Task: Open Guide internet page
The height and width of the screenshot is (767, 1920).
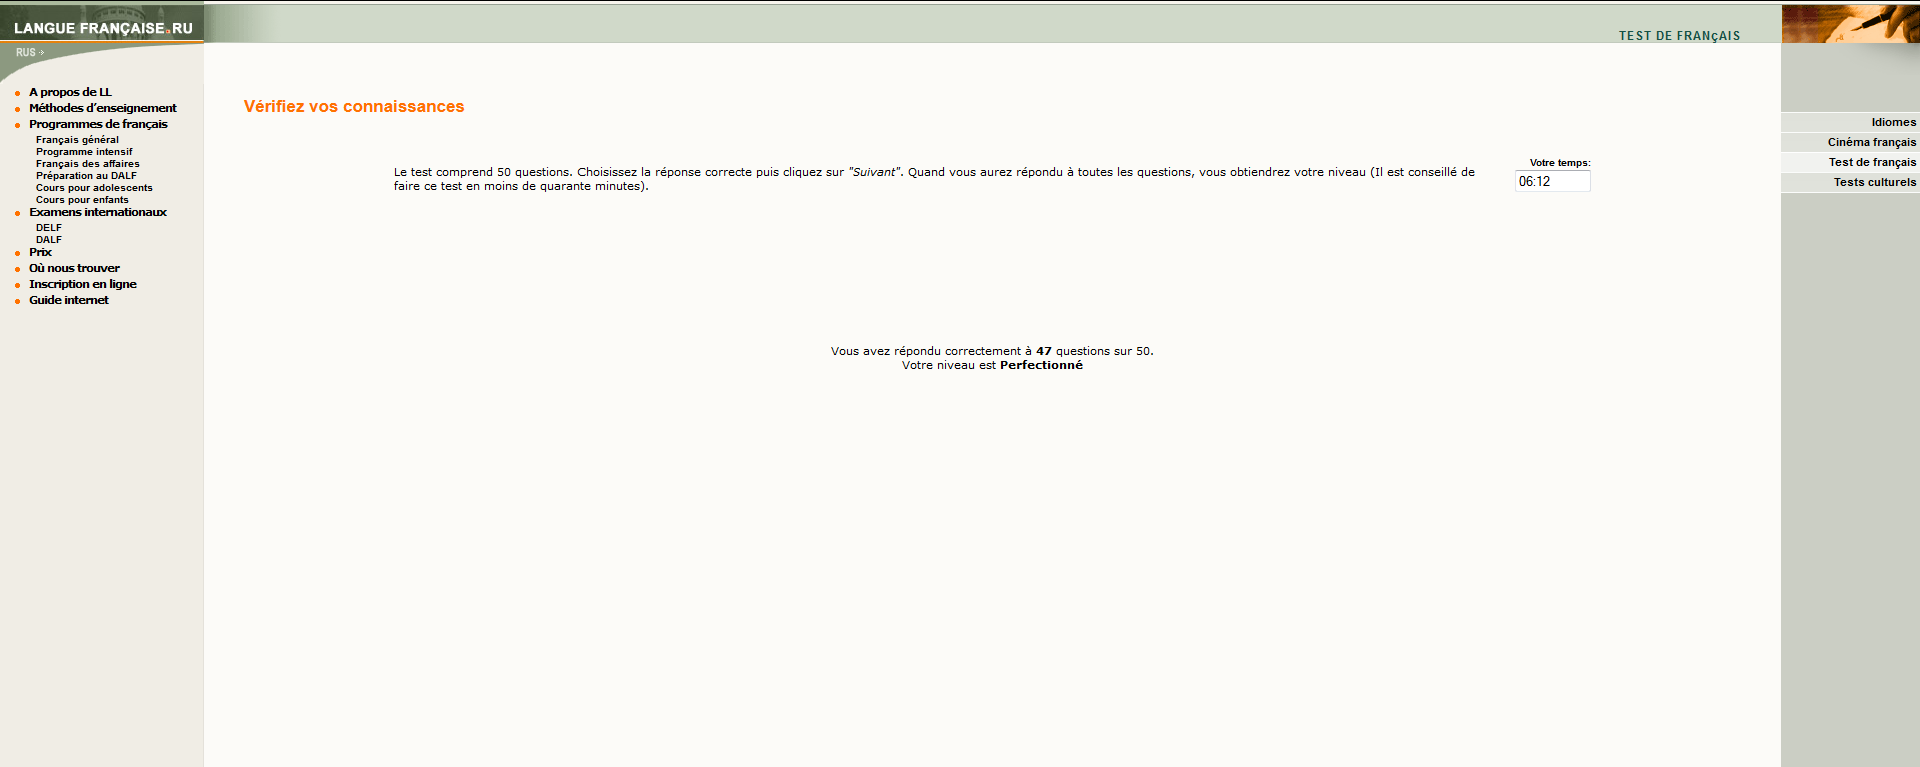Action: click(69, 300)
